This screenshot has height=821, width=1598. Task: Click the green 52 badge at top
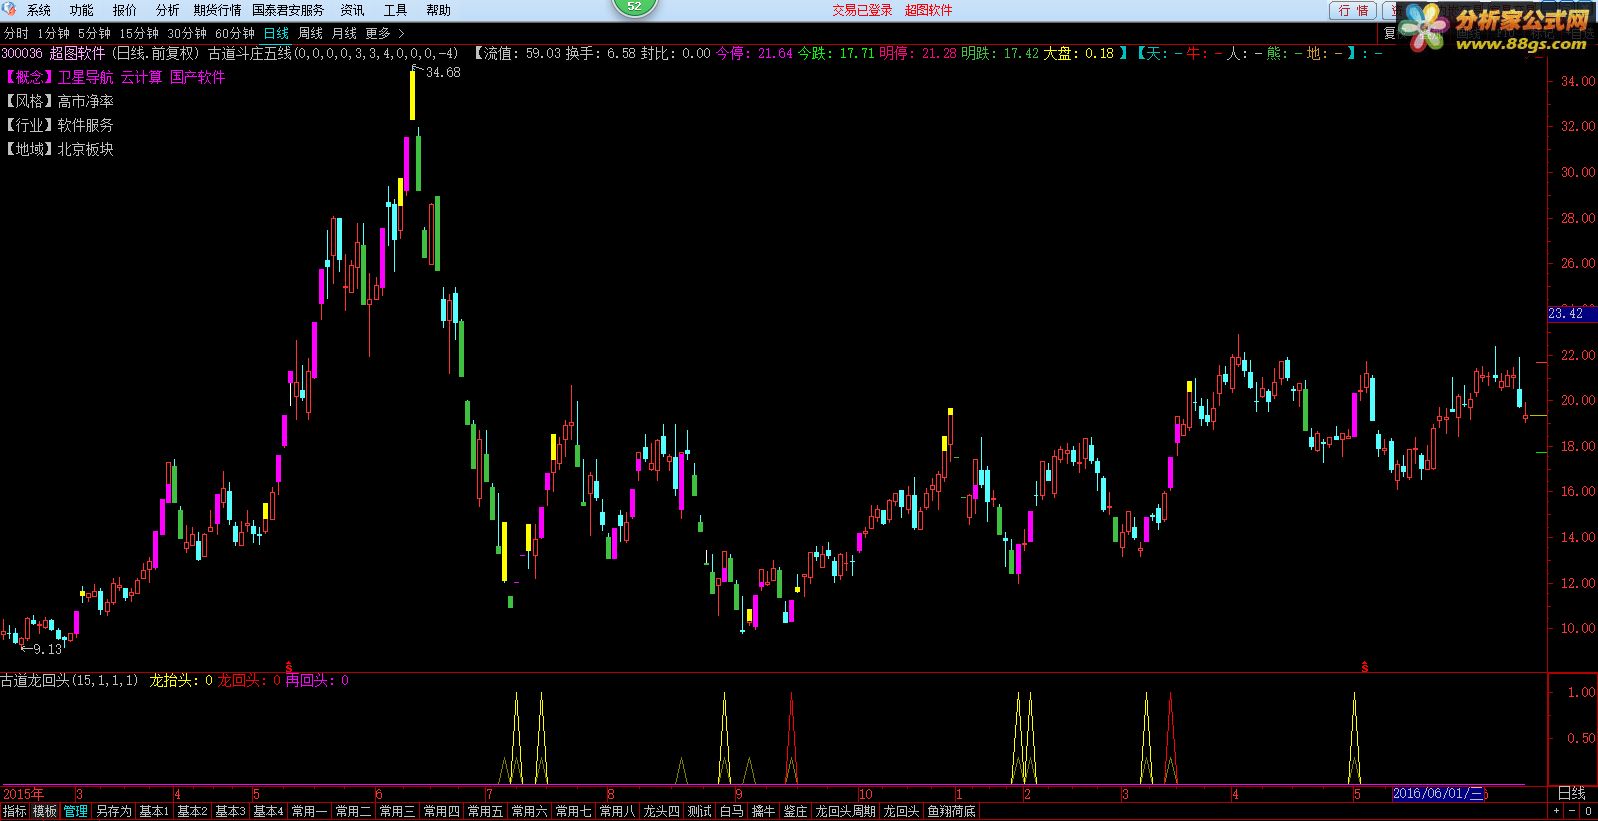click(634, 6)
